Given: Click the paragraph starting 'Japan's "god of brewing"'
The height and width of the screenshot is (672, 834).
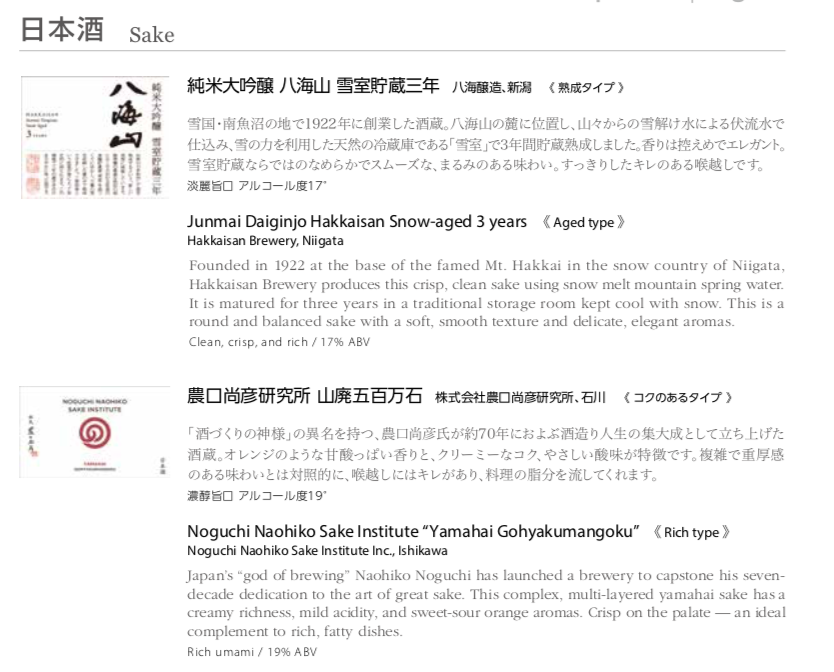Looking at the screenshot, I should point(486,603).
